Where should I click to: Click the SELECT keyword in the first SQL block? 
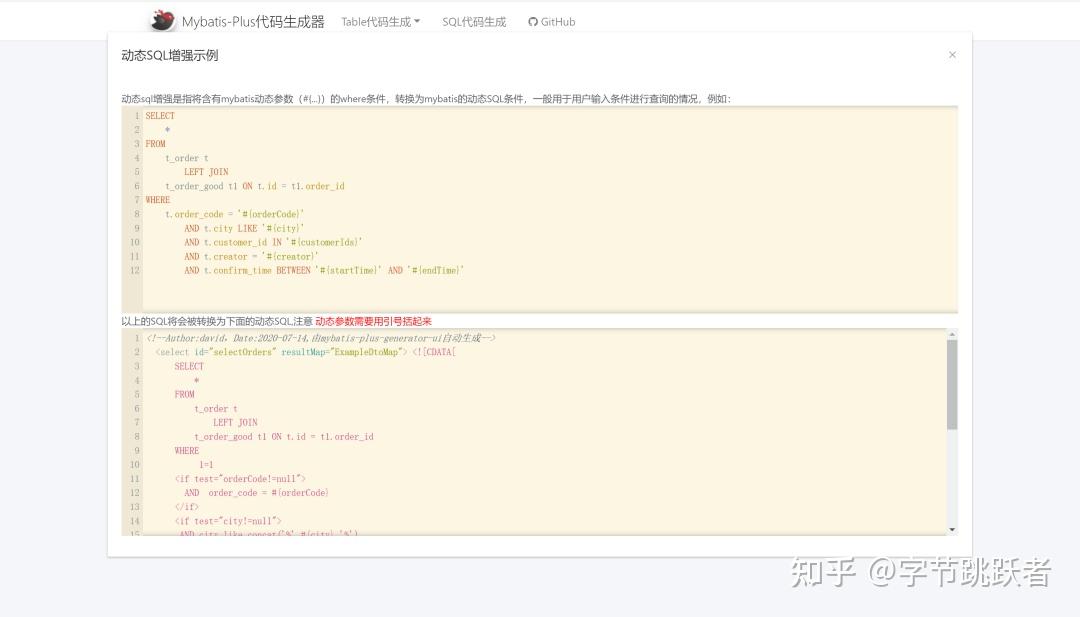coord(160,115)
